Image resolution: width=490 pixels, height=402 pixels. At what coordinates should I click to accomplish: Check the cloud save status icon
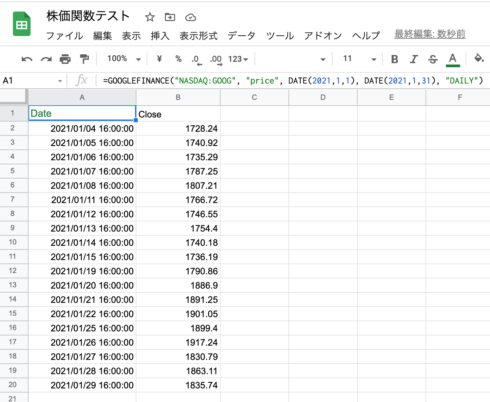pyautogui.click(x=190, y=17)
